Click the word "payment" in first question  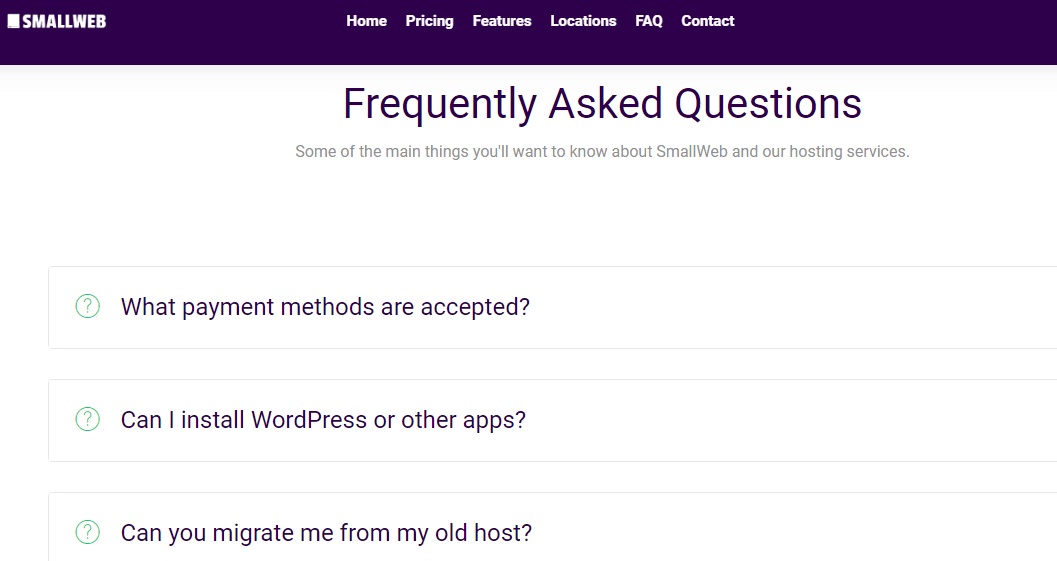pyautogui.click(x=228, y=307)
